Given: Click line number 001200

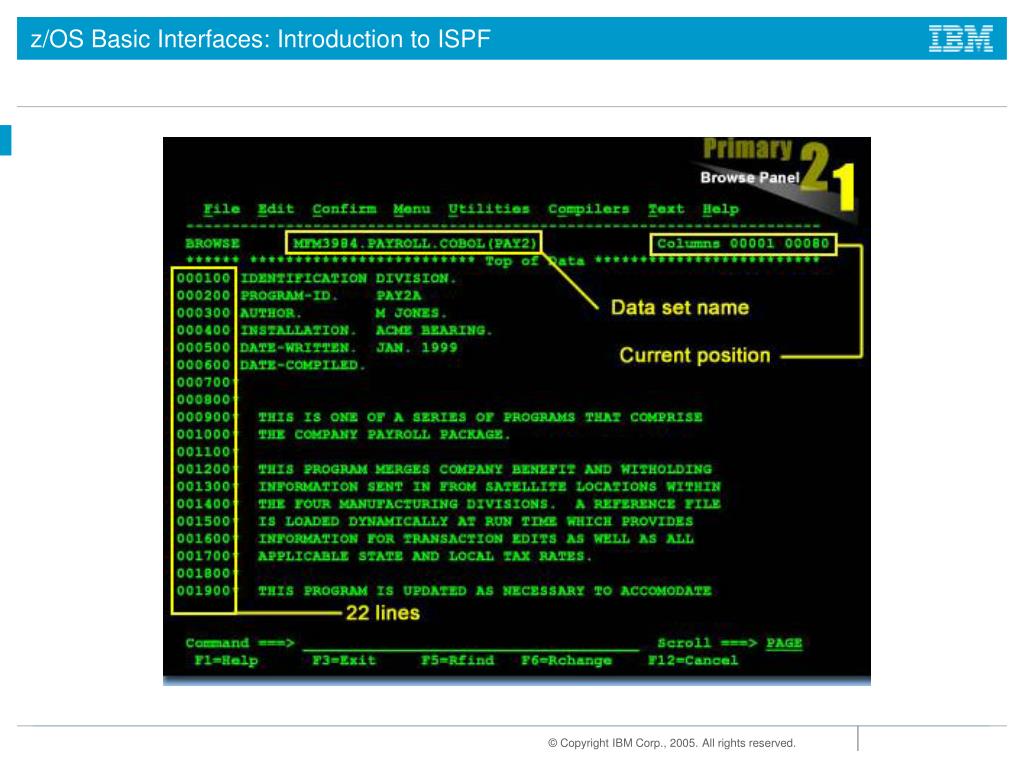Looking at the screenshot, I should 203,469.
